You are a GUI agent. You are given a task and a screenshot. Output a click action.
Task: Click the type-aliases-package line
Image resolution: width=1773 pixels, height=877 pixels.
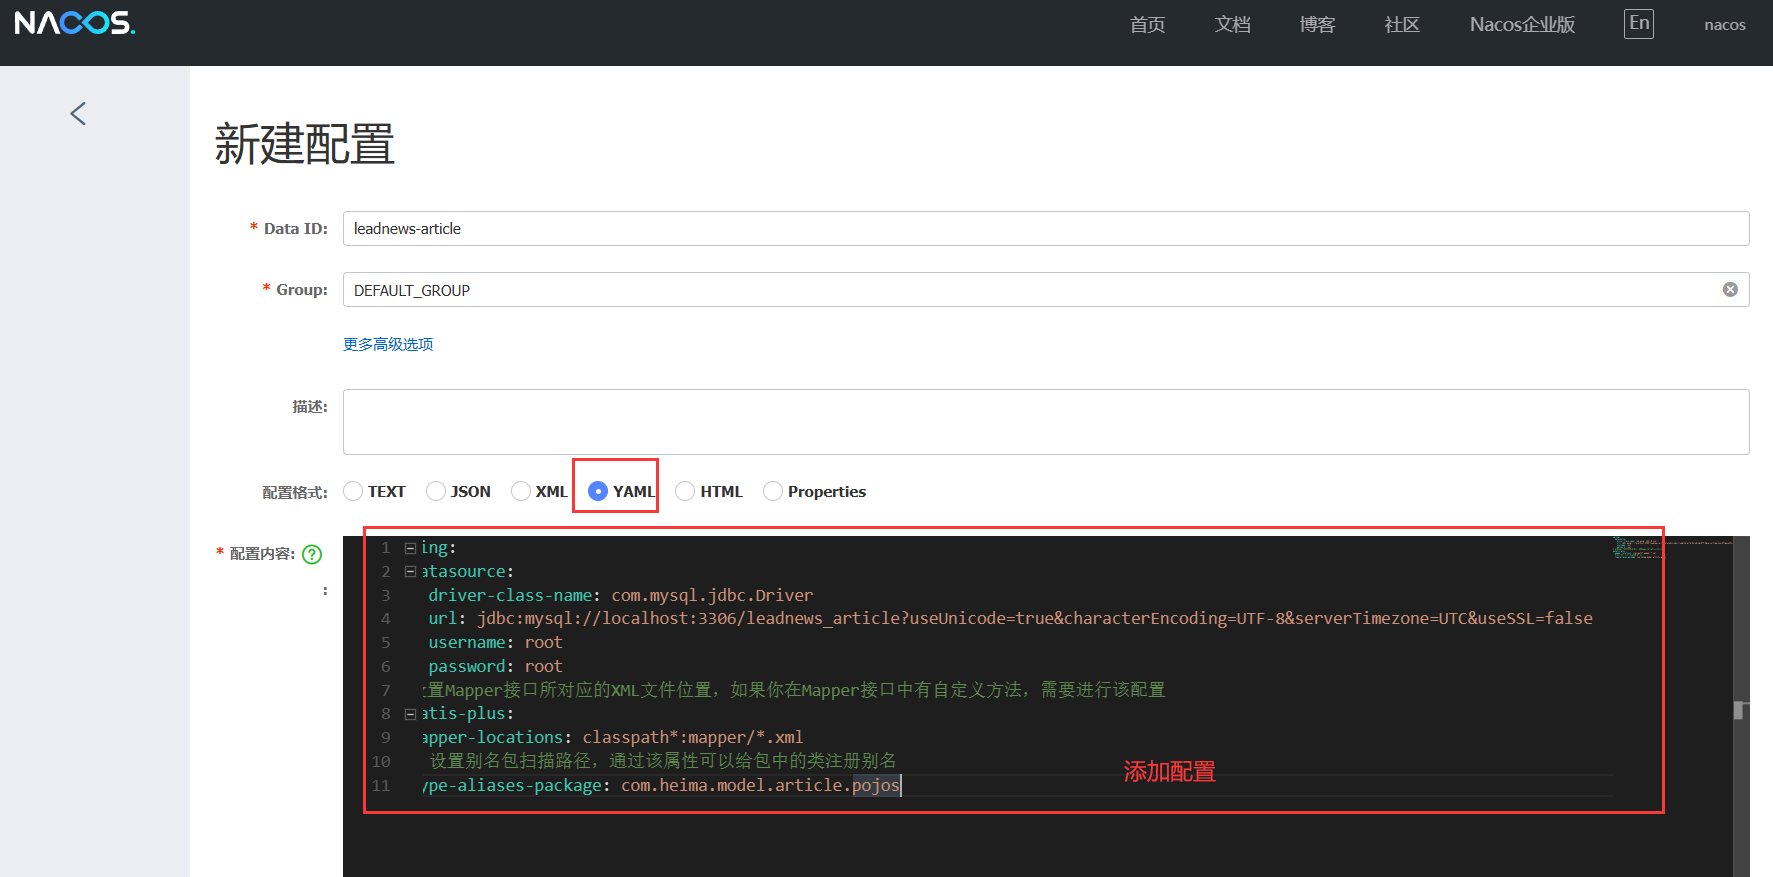[x=660, y=785]
